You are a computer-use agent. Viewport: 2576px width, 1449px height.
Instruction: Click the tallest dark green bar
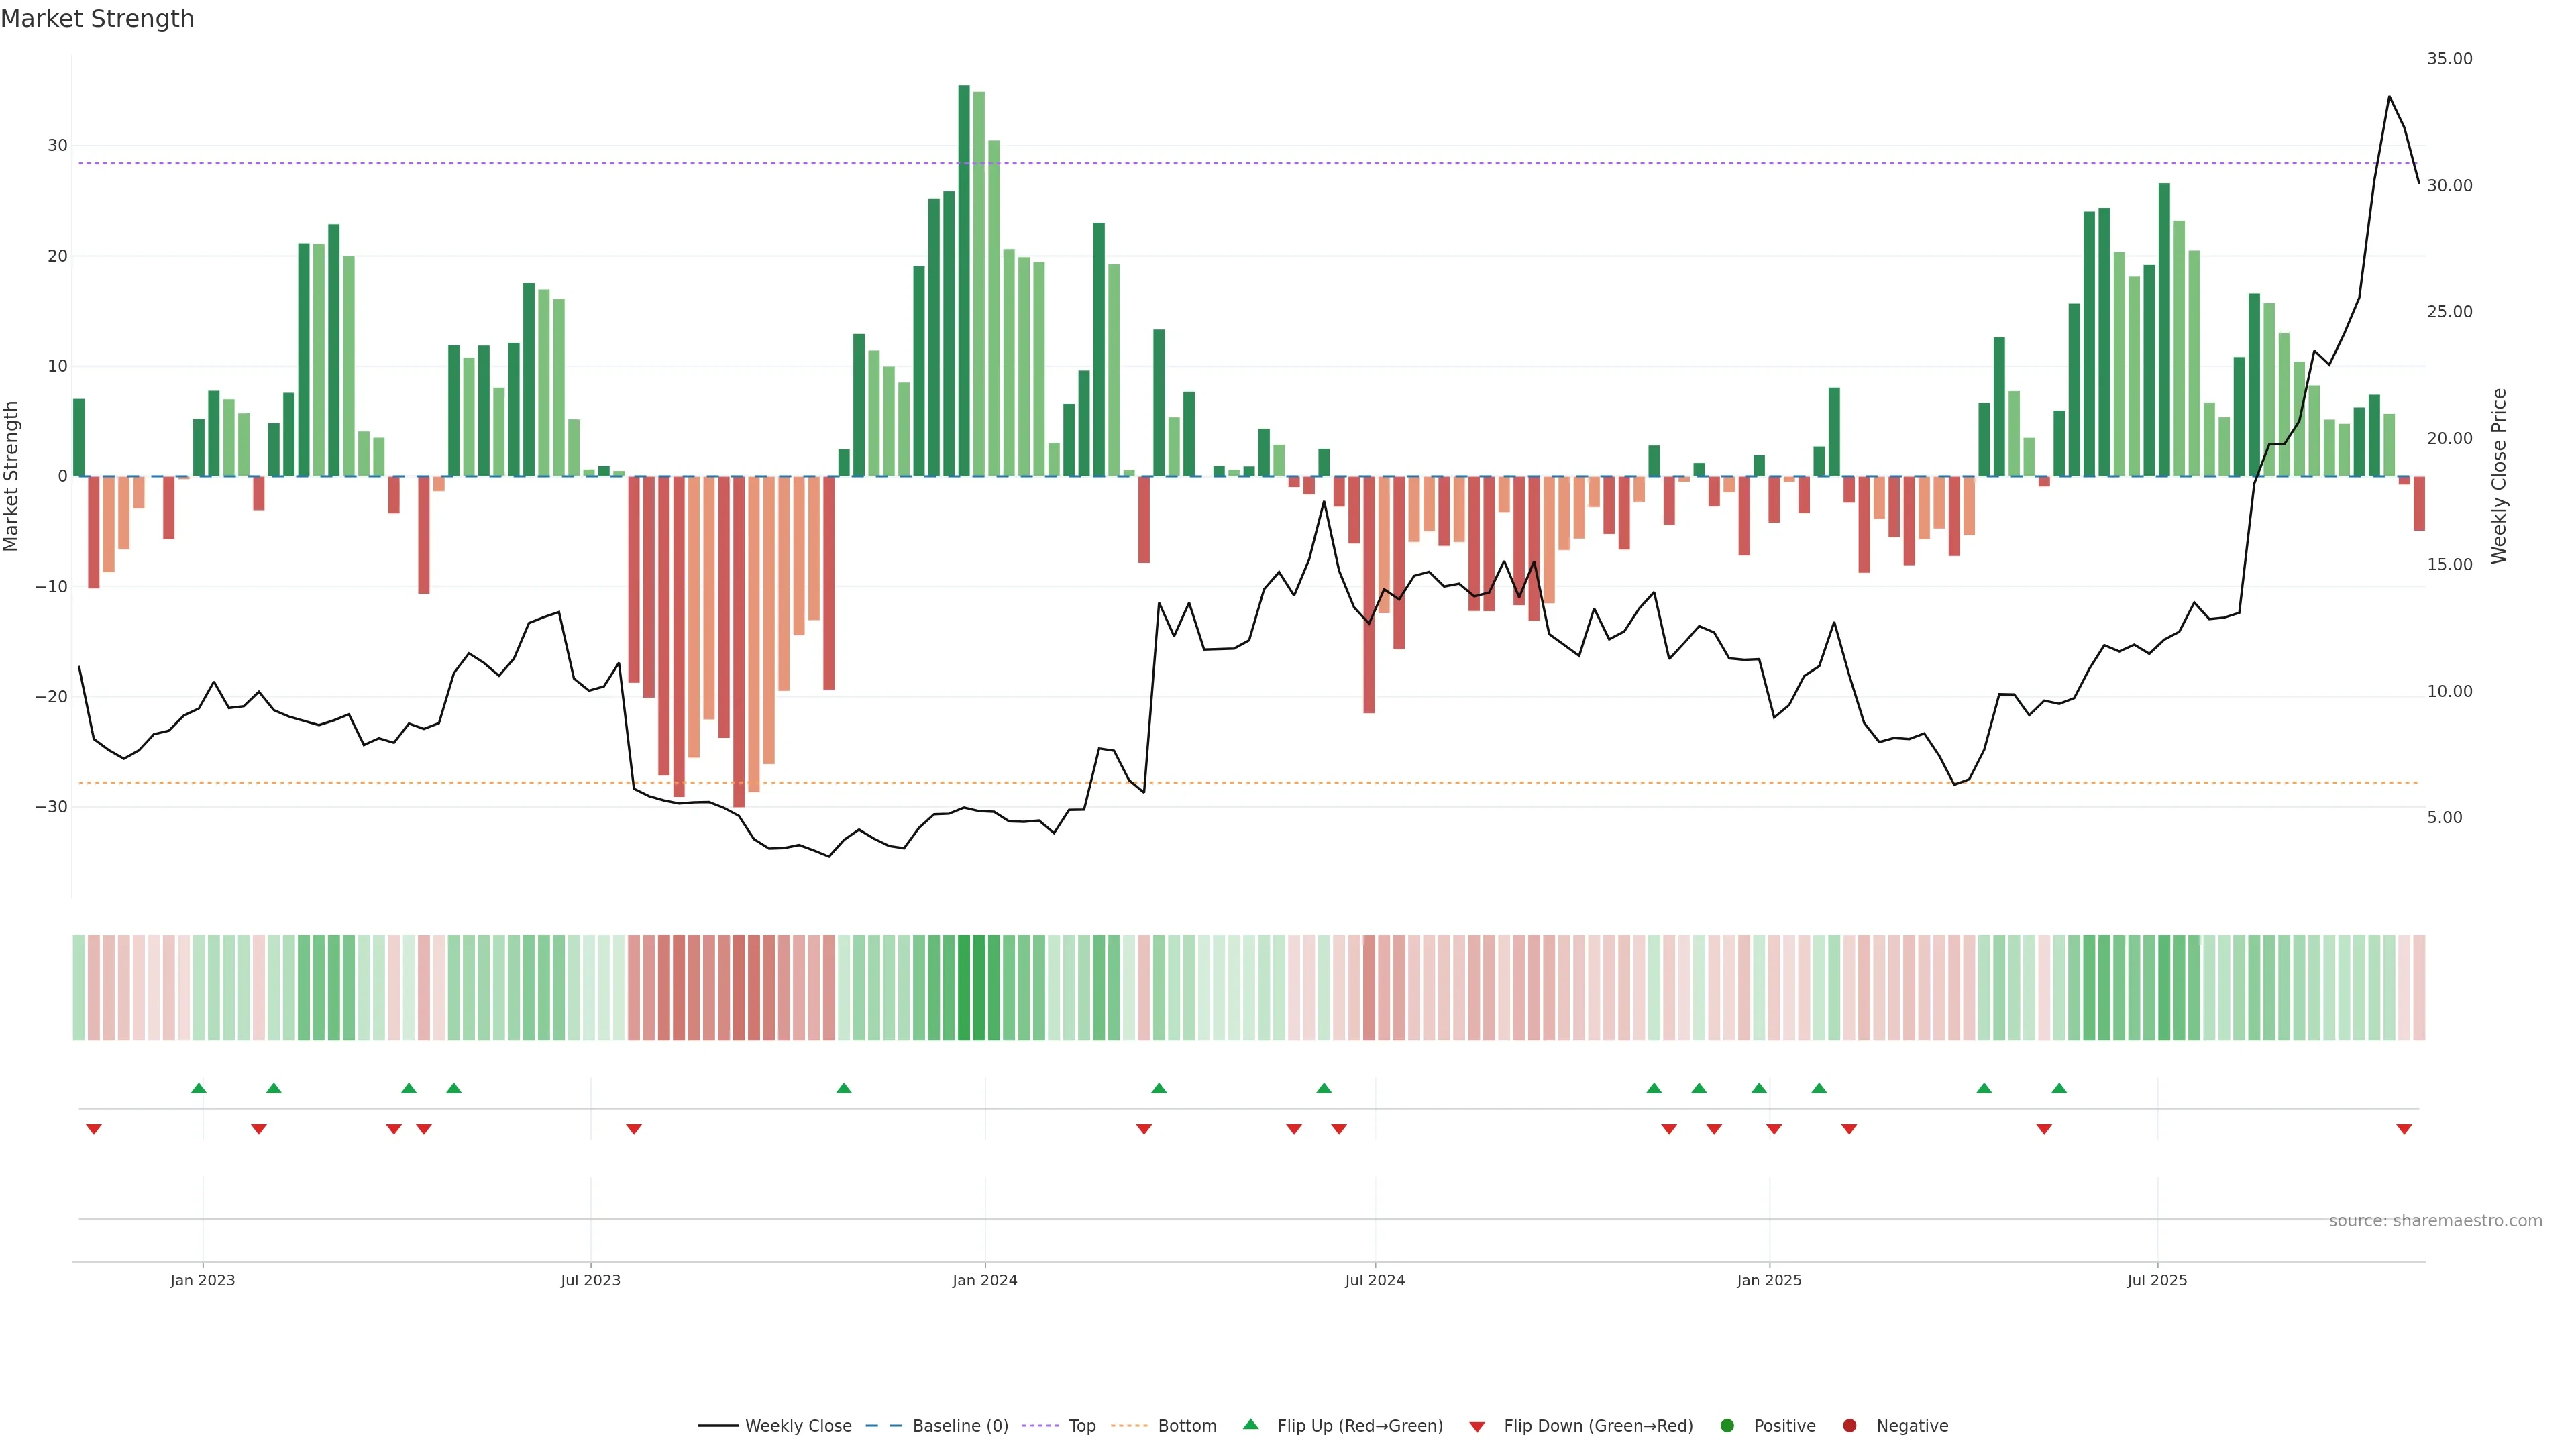964,280
